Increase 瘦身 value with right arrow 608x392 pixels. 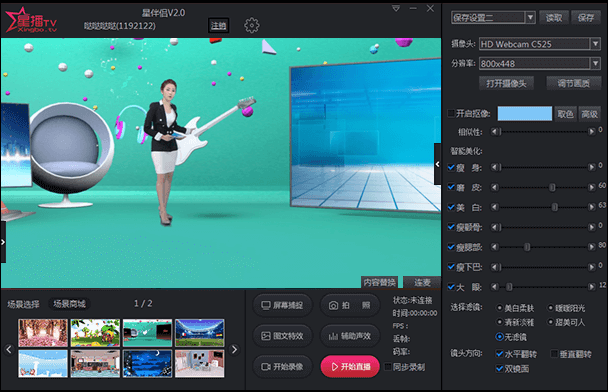click(592, 167)
